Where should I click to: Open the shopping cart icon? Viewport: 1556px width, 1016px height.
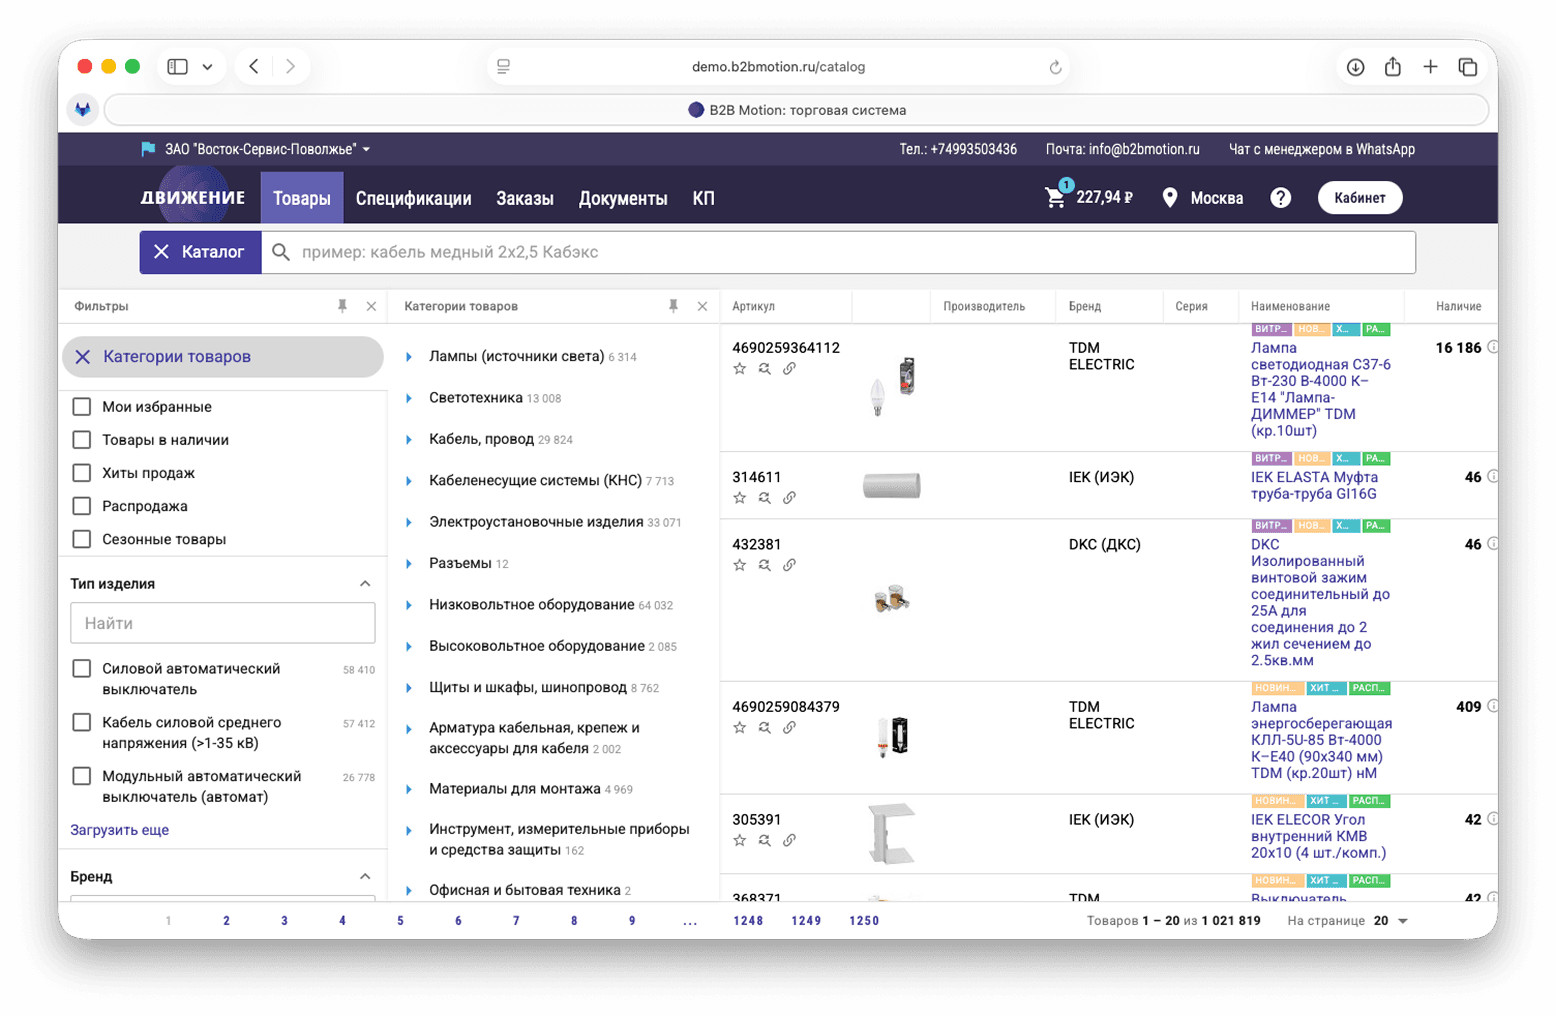[x=1056, y=197]
